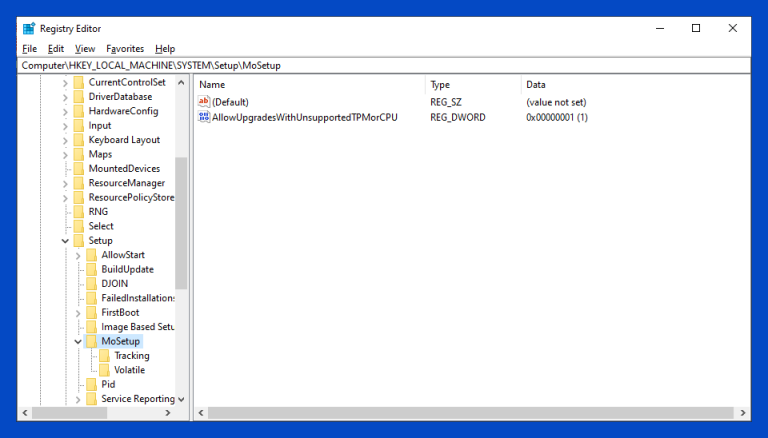Select the (Default) string value icon
The height and width of the screenshot is (438, 768).
tap(204, 101)
